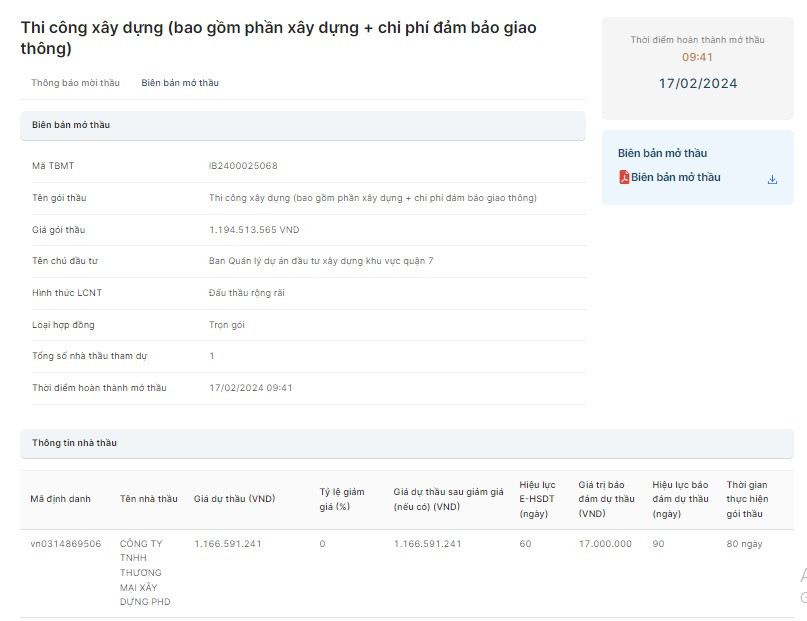807x621 pixels.
Task: Select contractor ID vn0314869506
Action: [x=65, y=544]
